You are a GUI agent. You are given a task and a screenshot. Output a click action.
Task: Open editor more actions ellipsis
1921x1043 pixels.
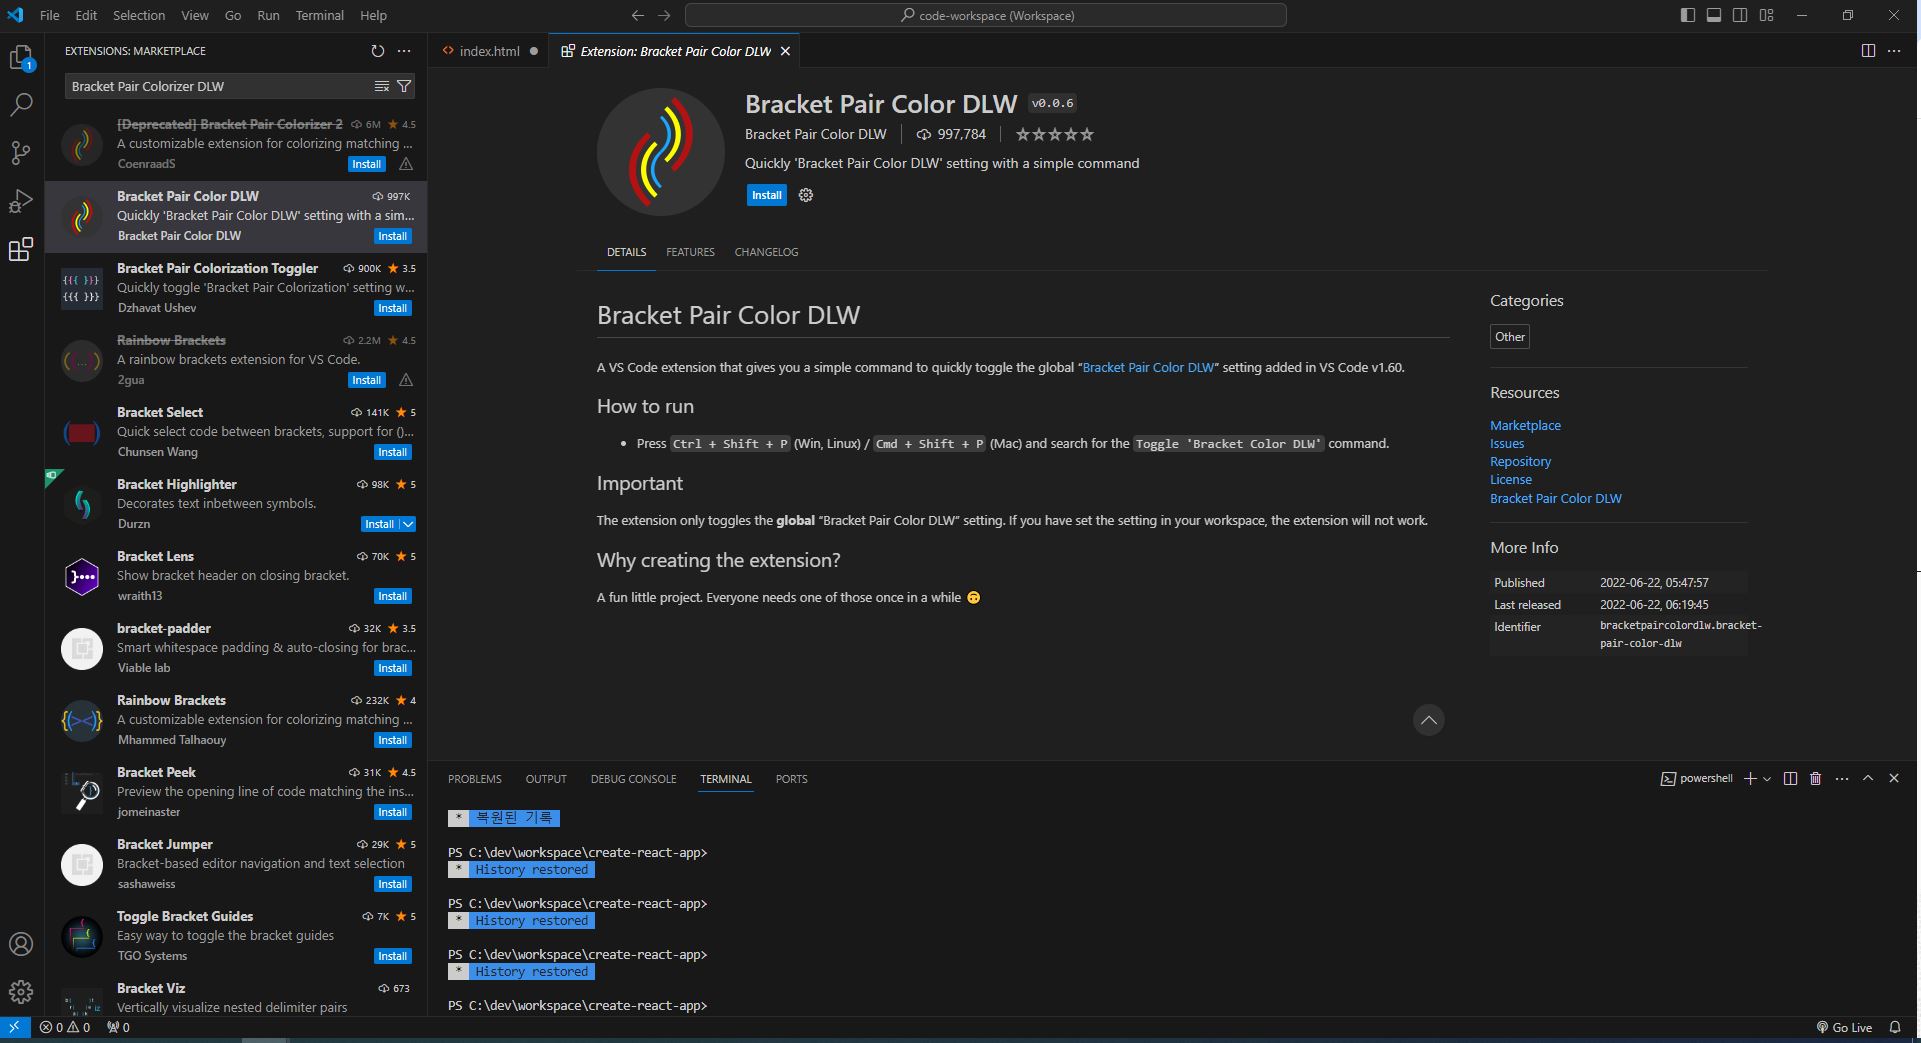point(1894,51)
